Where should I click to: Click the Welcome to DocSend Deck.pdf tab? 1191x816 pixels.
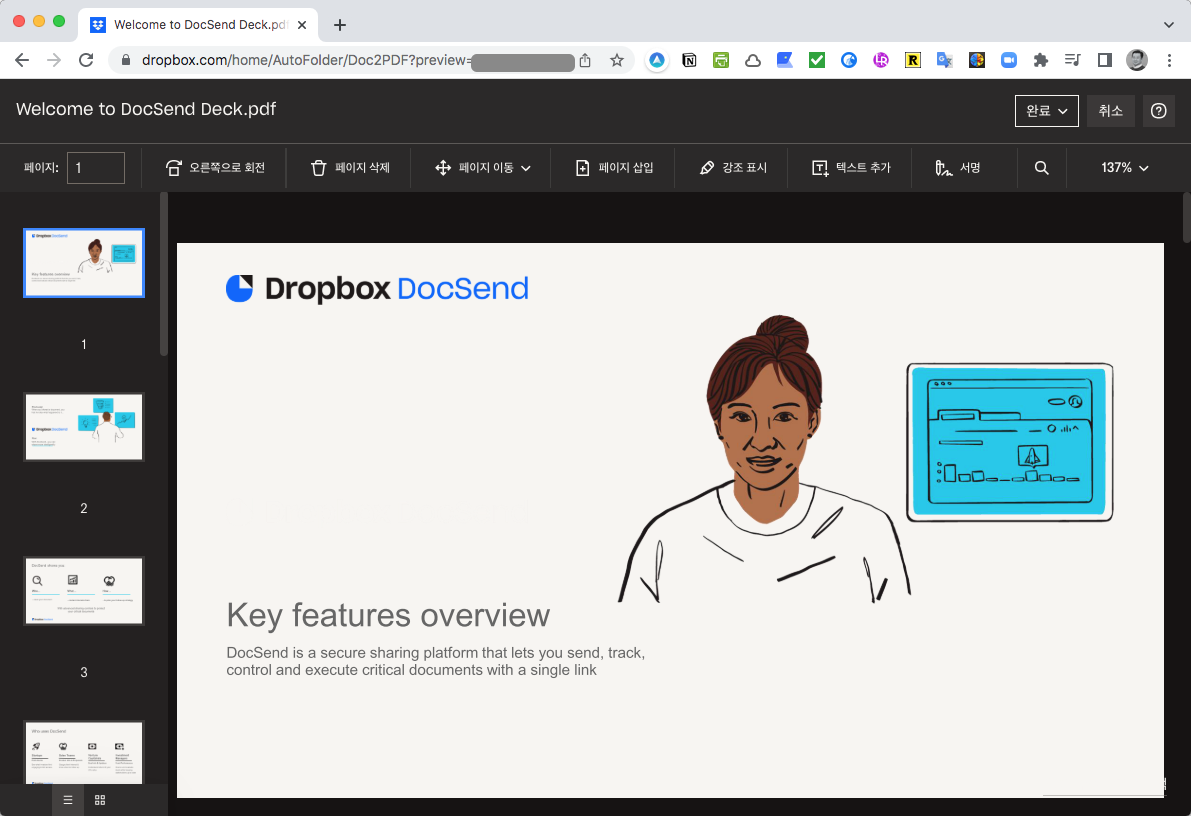pyautogui.click(x=197, y=24)
